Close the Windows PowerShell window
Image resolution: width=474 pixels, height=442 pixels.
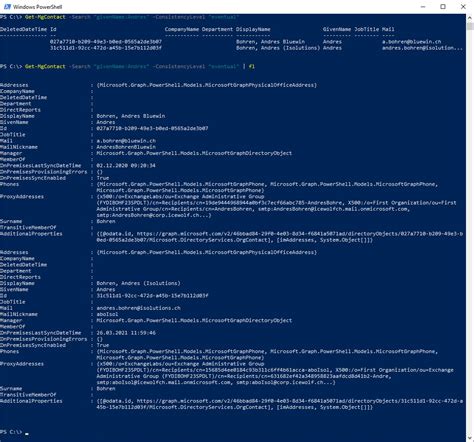point(463,7)
